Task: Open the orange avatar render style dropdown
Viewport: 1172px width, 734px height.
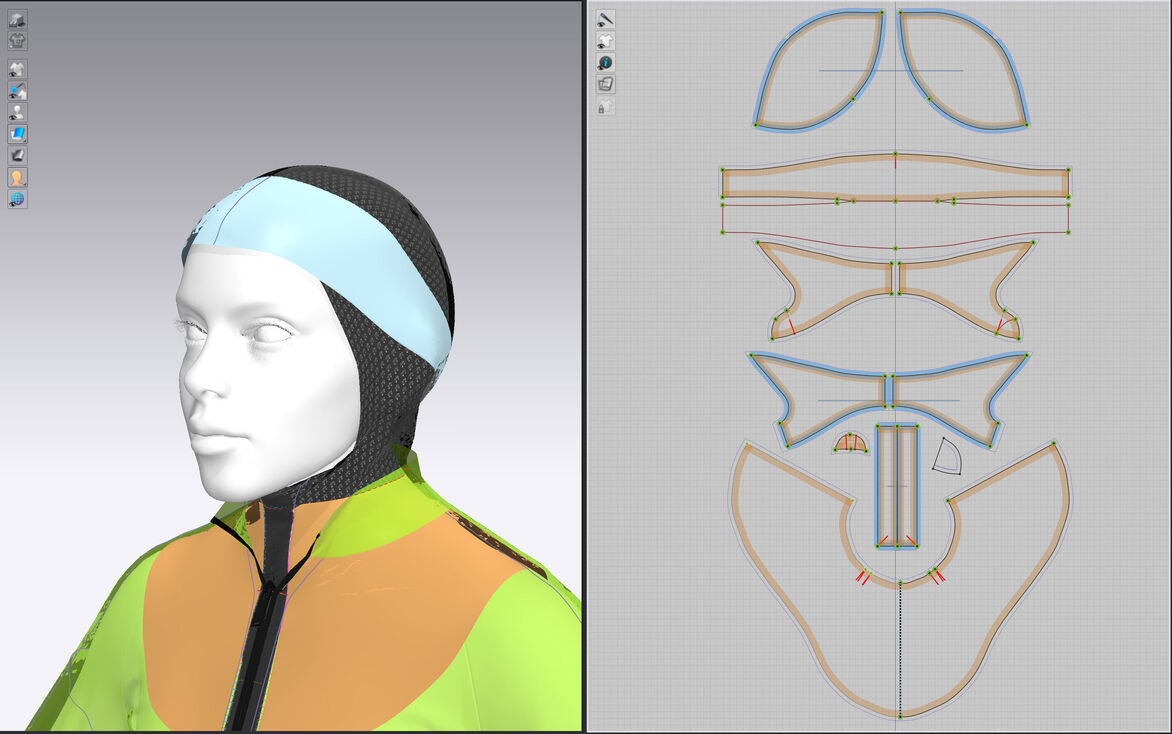Action: click(x=18, y=177)
